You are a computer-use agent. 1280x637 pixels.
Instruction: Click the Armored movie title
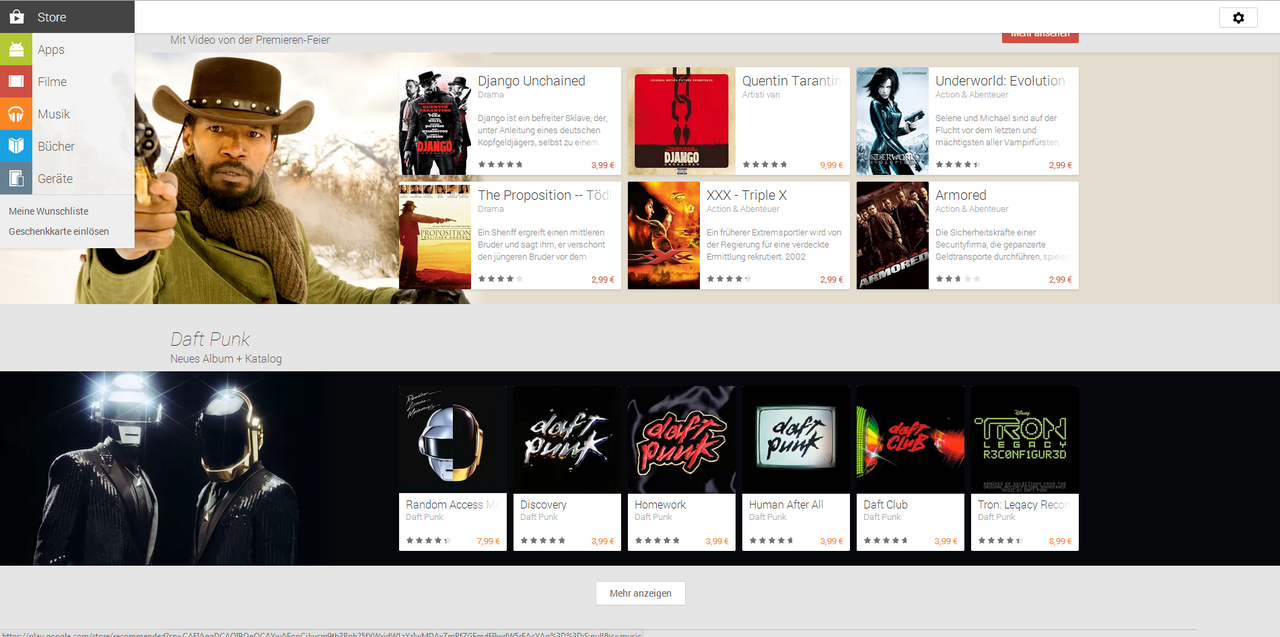[x=961, y=195]
